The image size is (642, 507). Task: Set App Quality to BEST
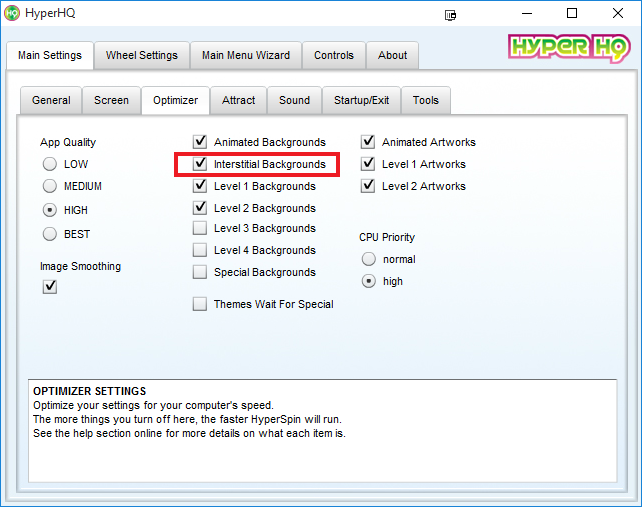click(x=50, y=234)
